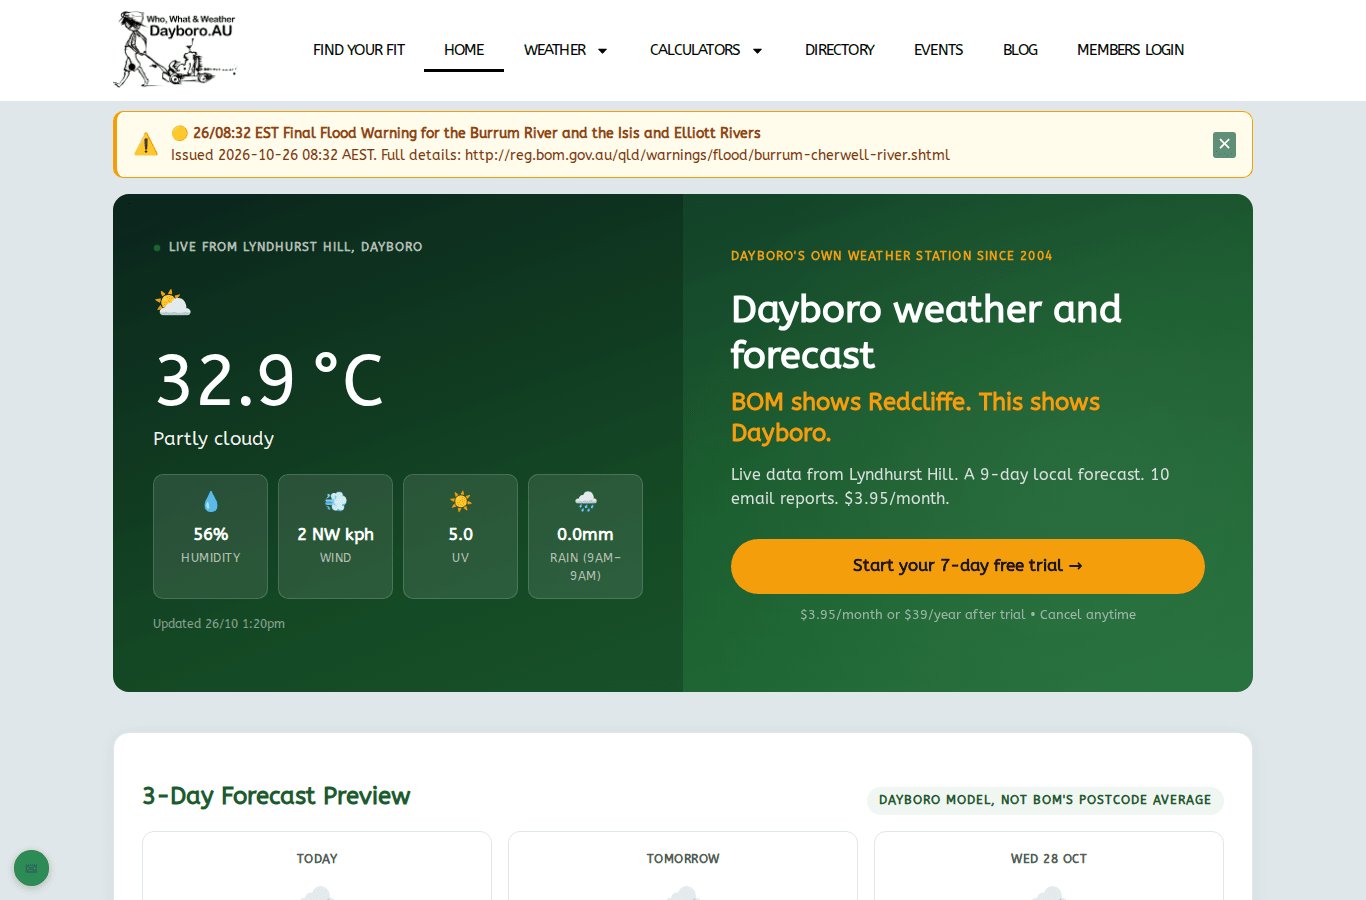
Task: Open the Find Your Fit page
Action: [359, 50]
